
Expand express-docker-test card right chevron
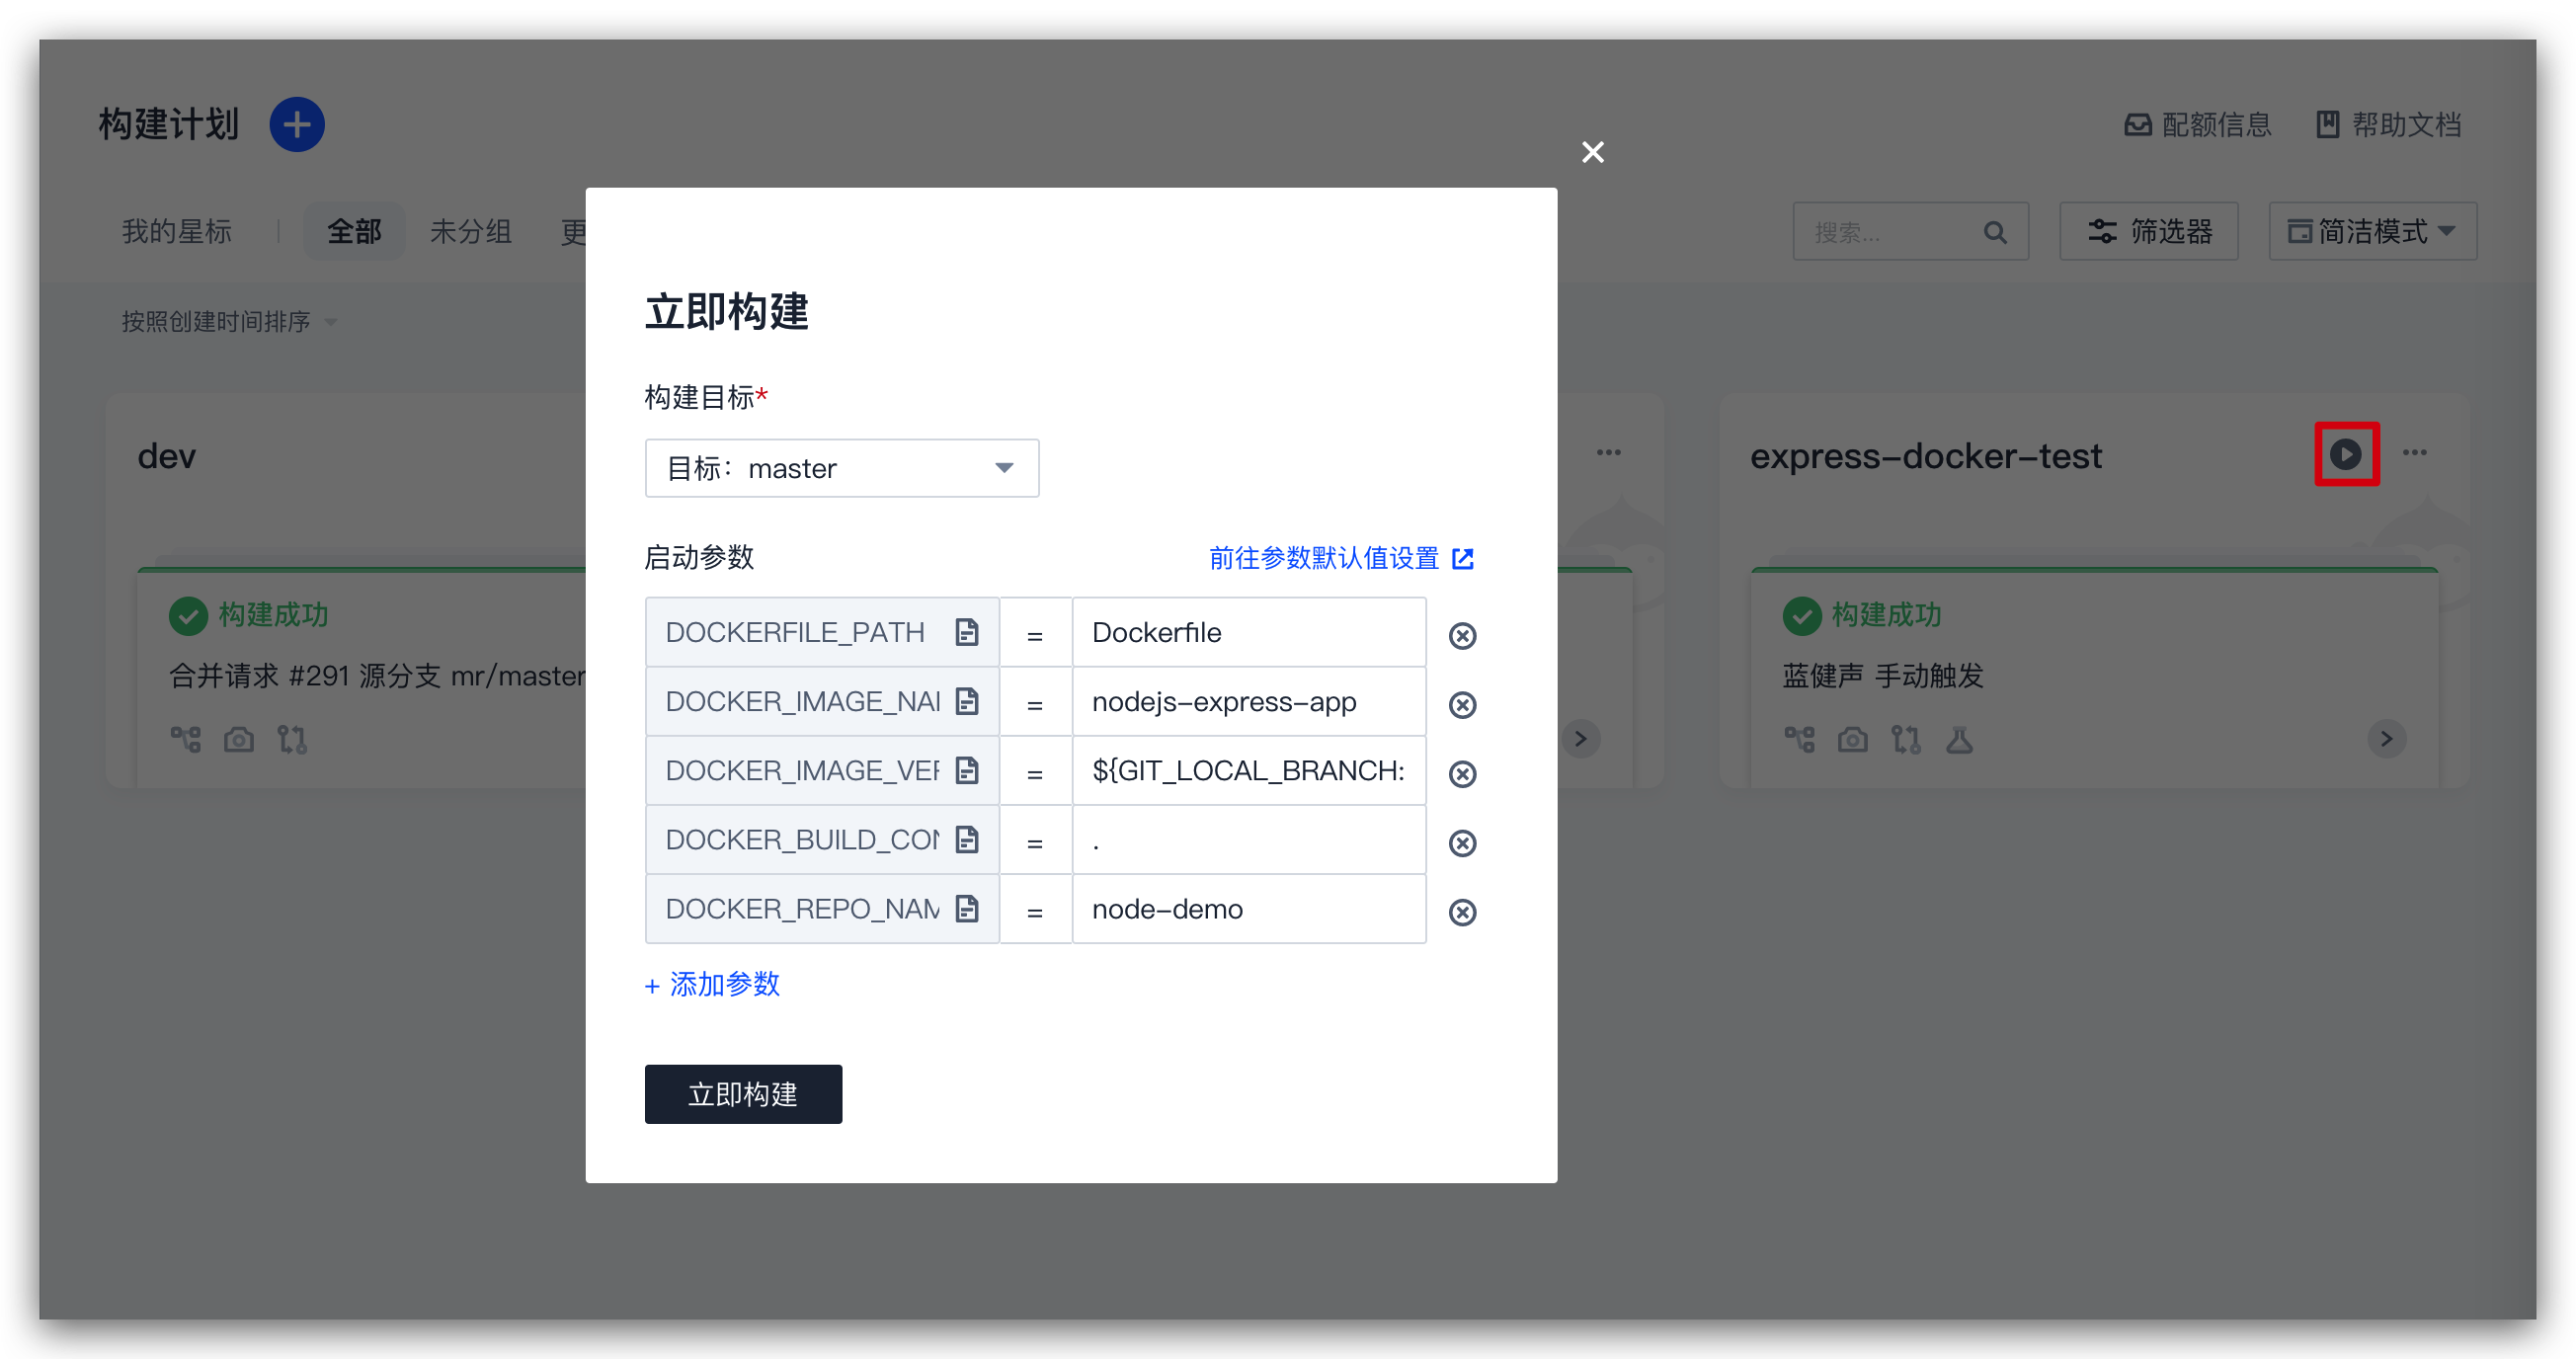[2386, 739]
